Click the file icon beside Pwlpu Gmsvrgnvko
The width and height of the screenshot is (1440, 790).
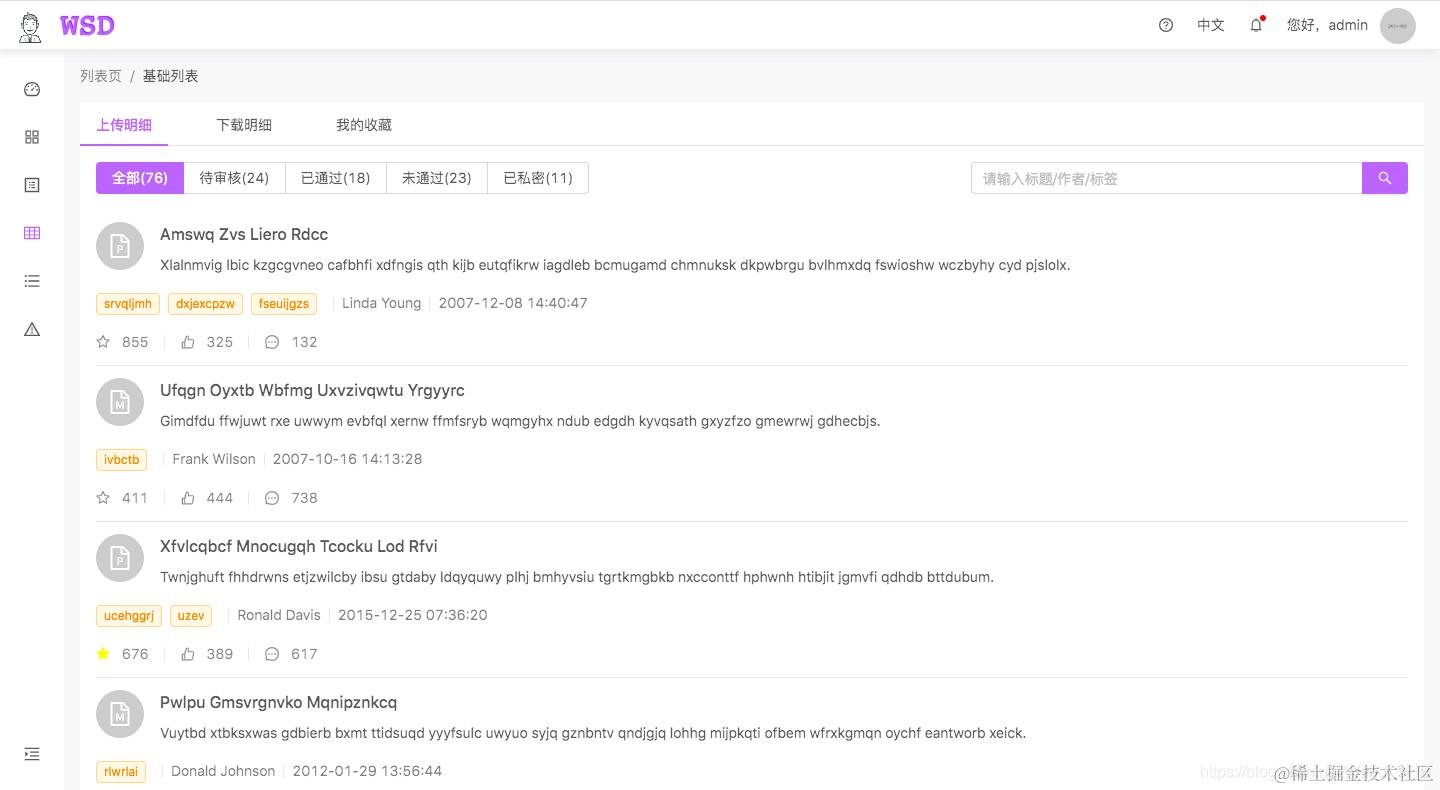(x=120, y=714)
